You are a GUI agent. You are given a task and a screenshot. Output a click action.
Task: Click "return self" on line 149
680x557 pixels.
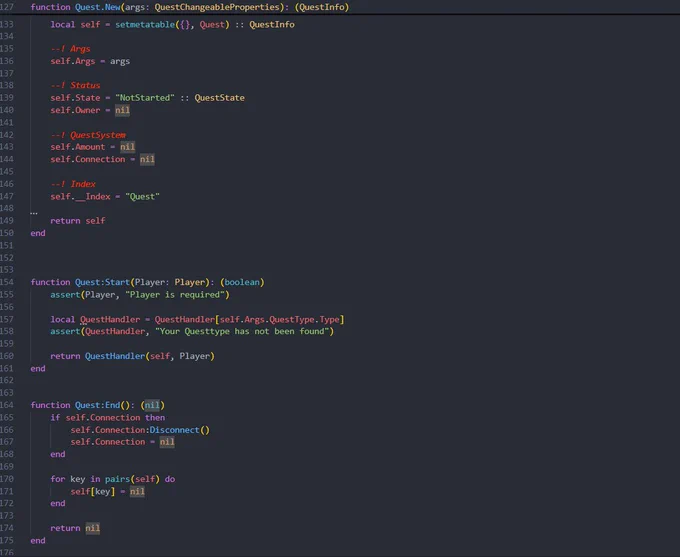[78, 221]
